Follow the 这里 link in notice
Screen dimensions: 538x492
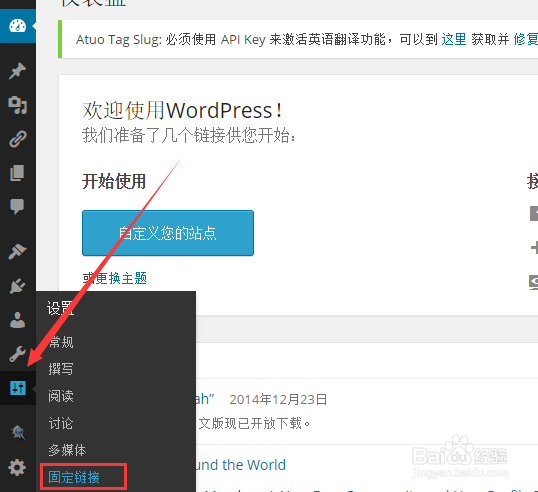(x=454, y=39)
